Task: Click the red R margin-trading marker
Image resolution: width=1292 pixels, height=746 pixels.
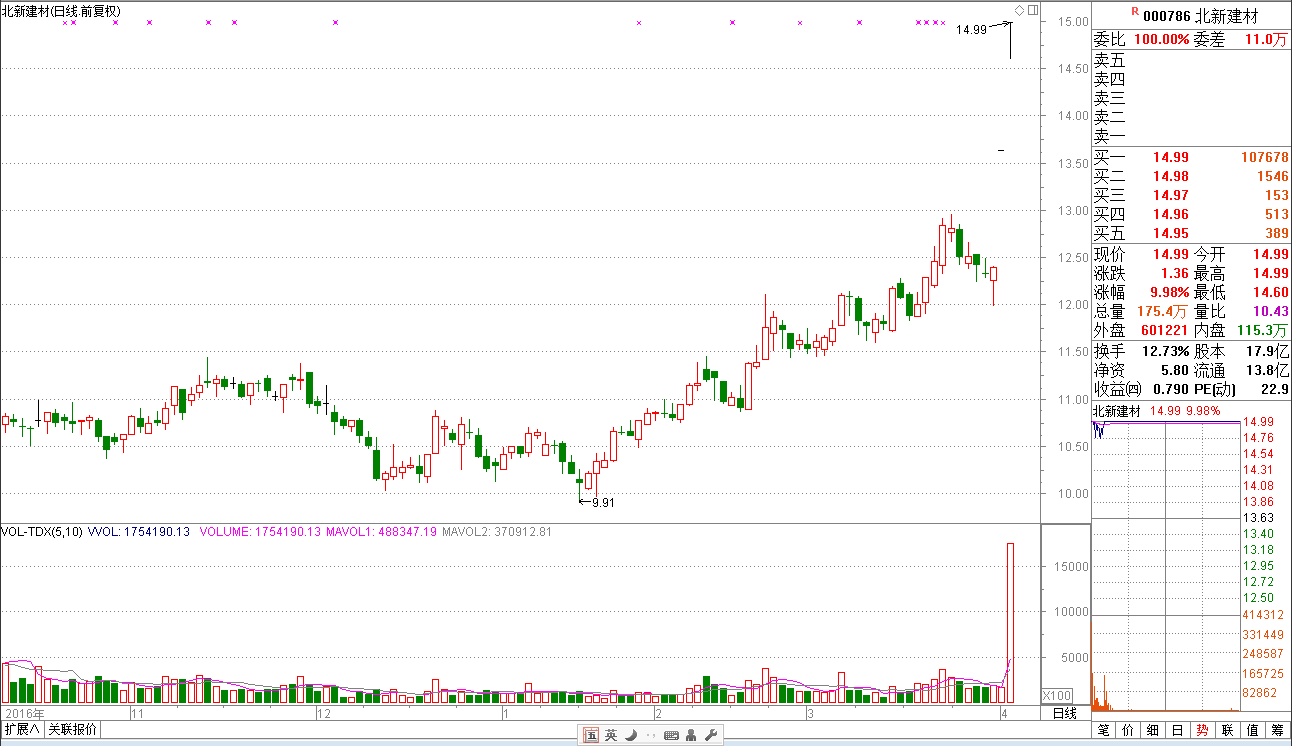Action: coord(1135,12)
